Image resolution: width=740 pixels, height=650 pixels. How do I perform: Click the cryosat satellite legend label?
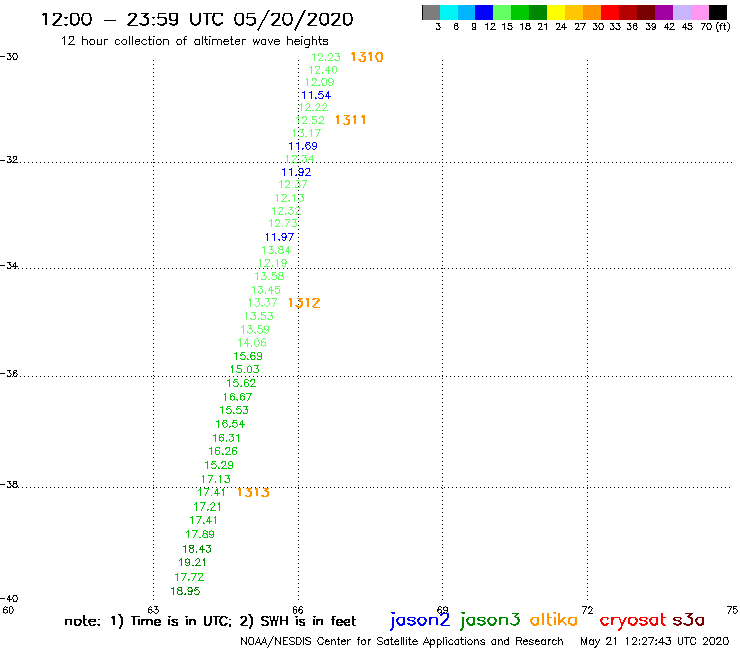[x=633, y=620]
